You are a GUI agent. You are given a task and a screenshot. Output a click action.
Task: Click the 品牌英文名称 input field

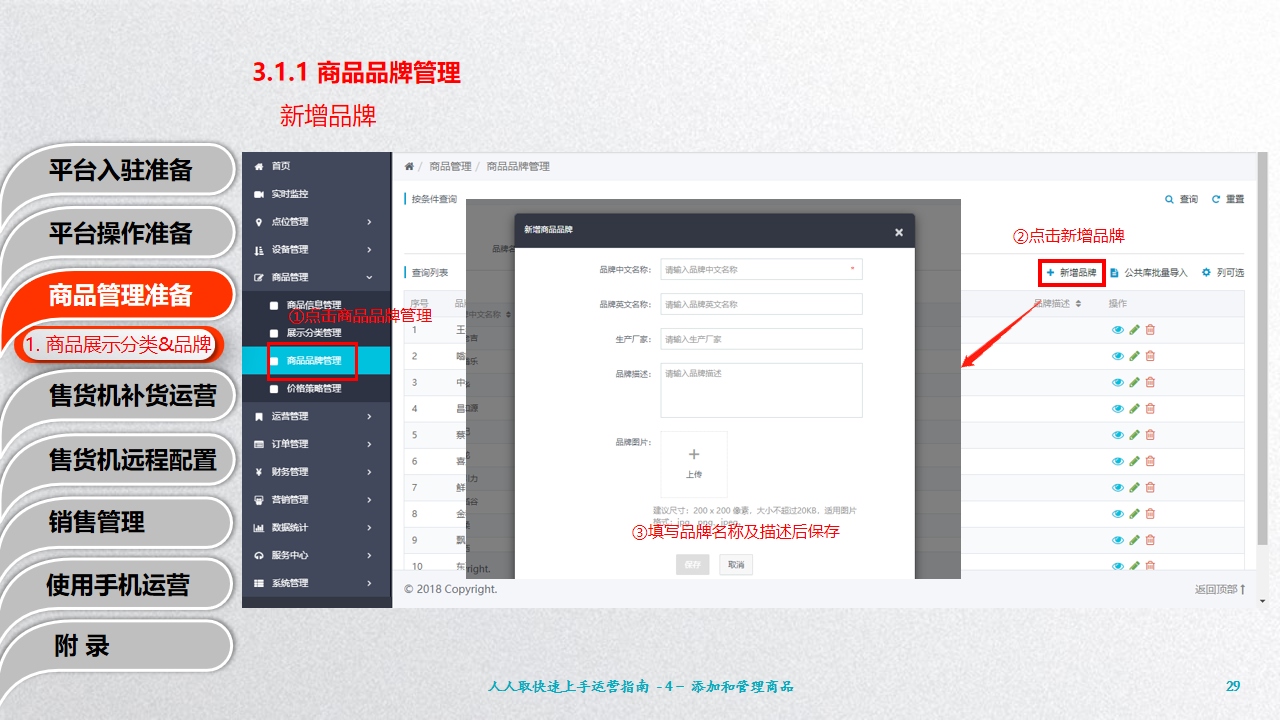[x=761, y=304]
